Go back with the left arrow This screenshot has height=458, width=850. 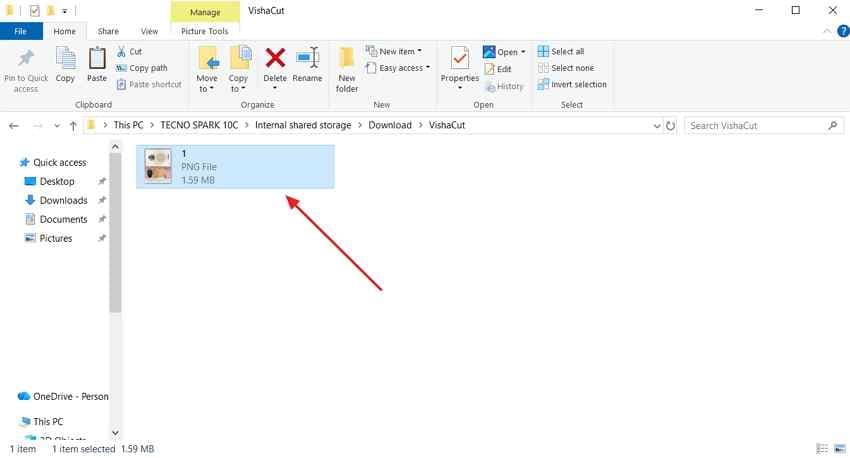coord(14,126)
